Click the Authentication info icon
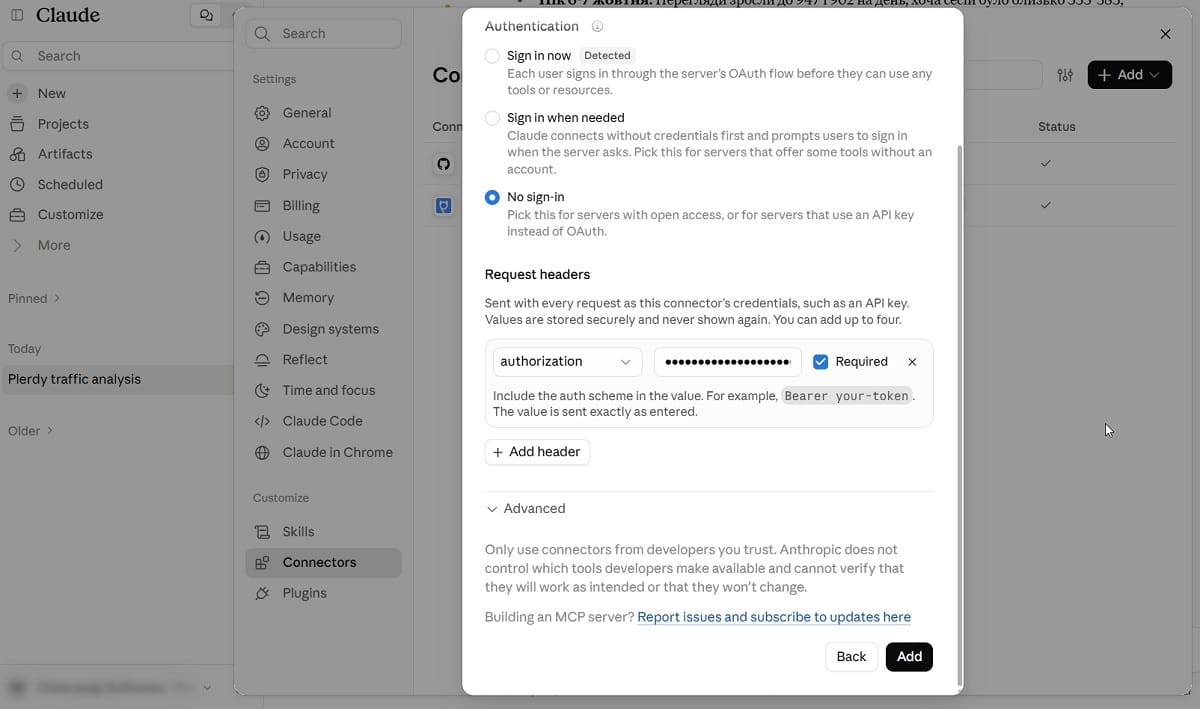The image size is (1200, 709). click(597, 27)
